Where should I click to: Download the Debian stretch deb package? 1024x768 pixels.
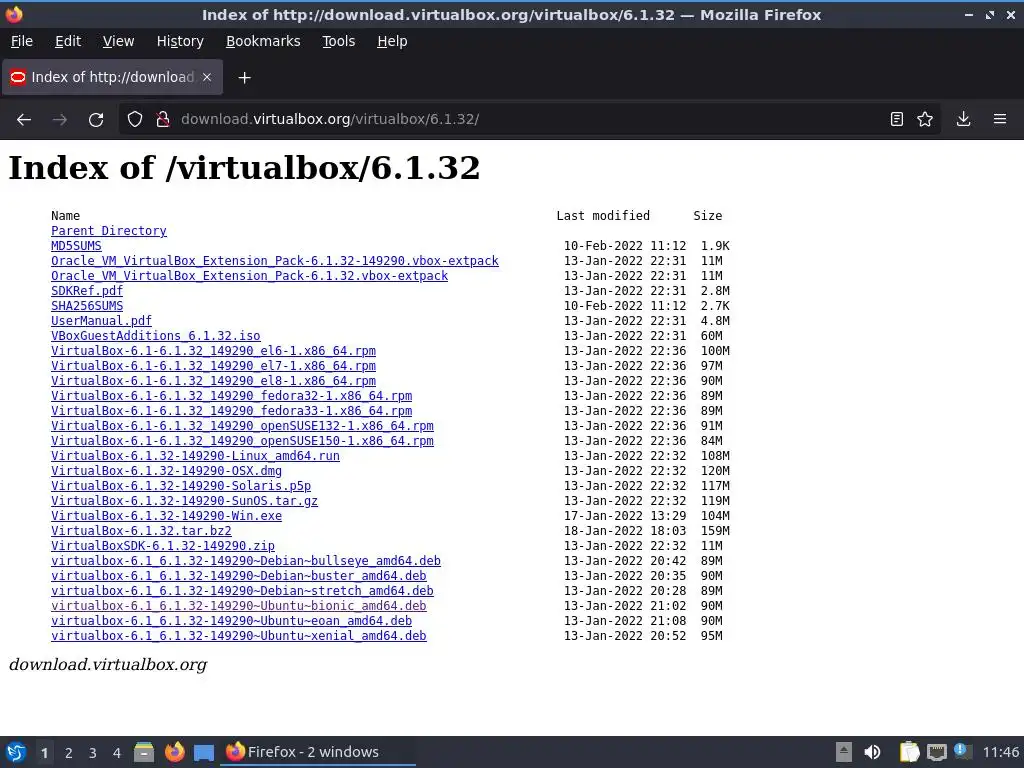242,591
